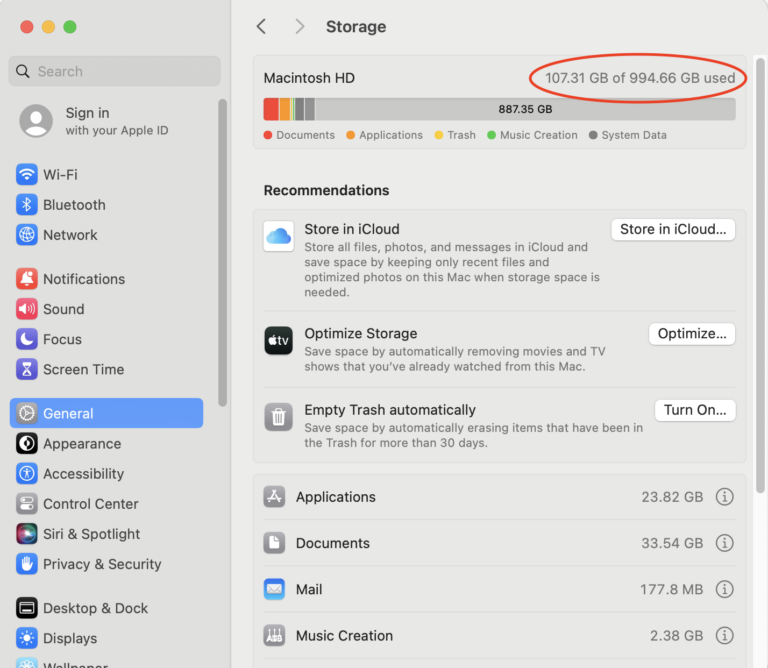The image size is (768, 668).
Task: Click the Accessibility icon in sidebar
Action: pos(27,474)
